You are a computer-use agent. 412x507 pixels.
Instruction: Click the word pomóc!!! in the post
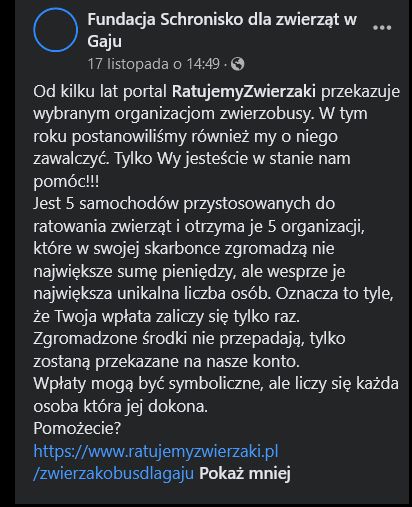66,182
